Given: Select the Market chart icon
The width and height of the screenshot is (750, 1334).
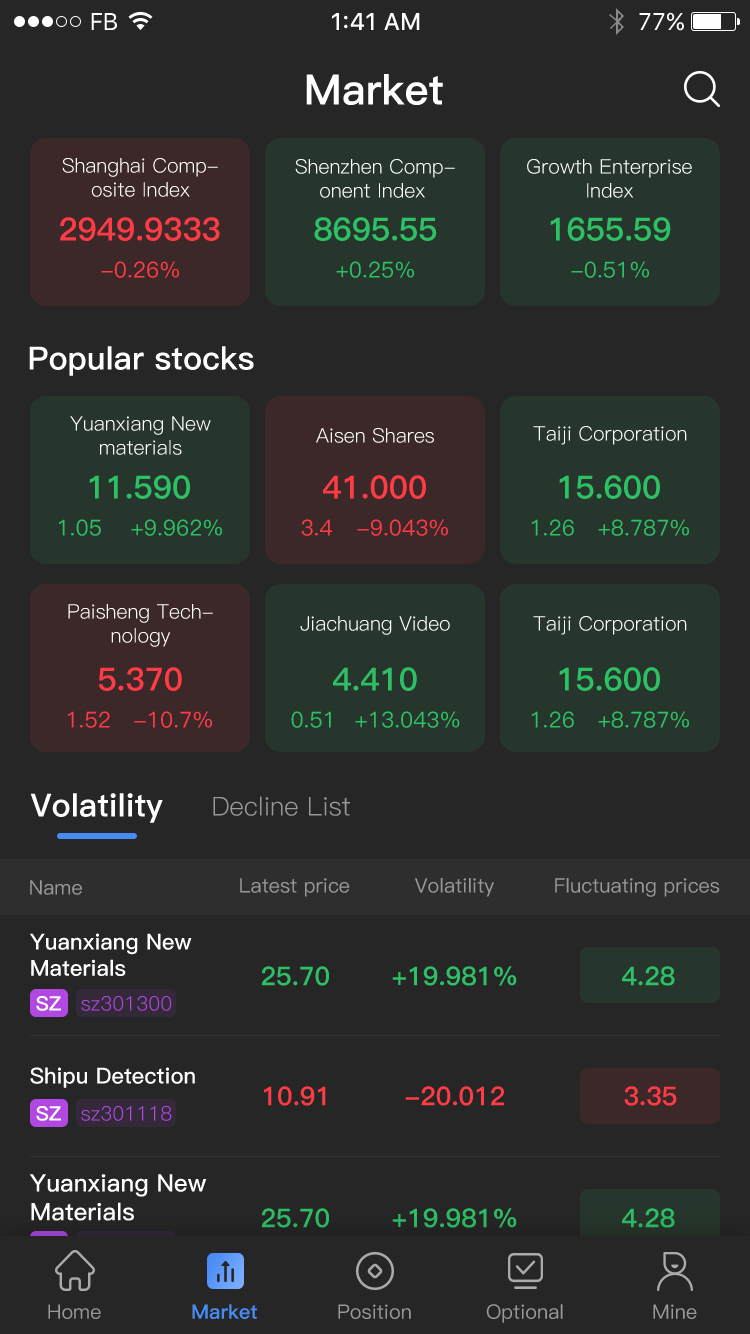Looking at the screenshot, I should coord(225,1272).
